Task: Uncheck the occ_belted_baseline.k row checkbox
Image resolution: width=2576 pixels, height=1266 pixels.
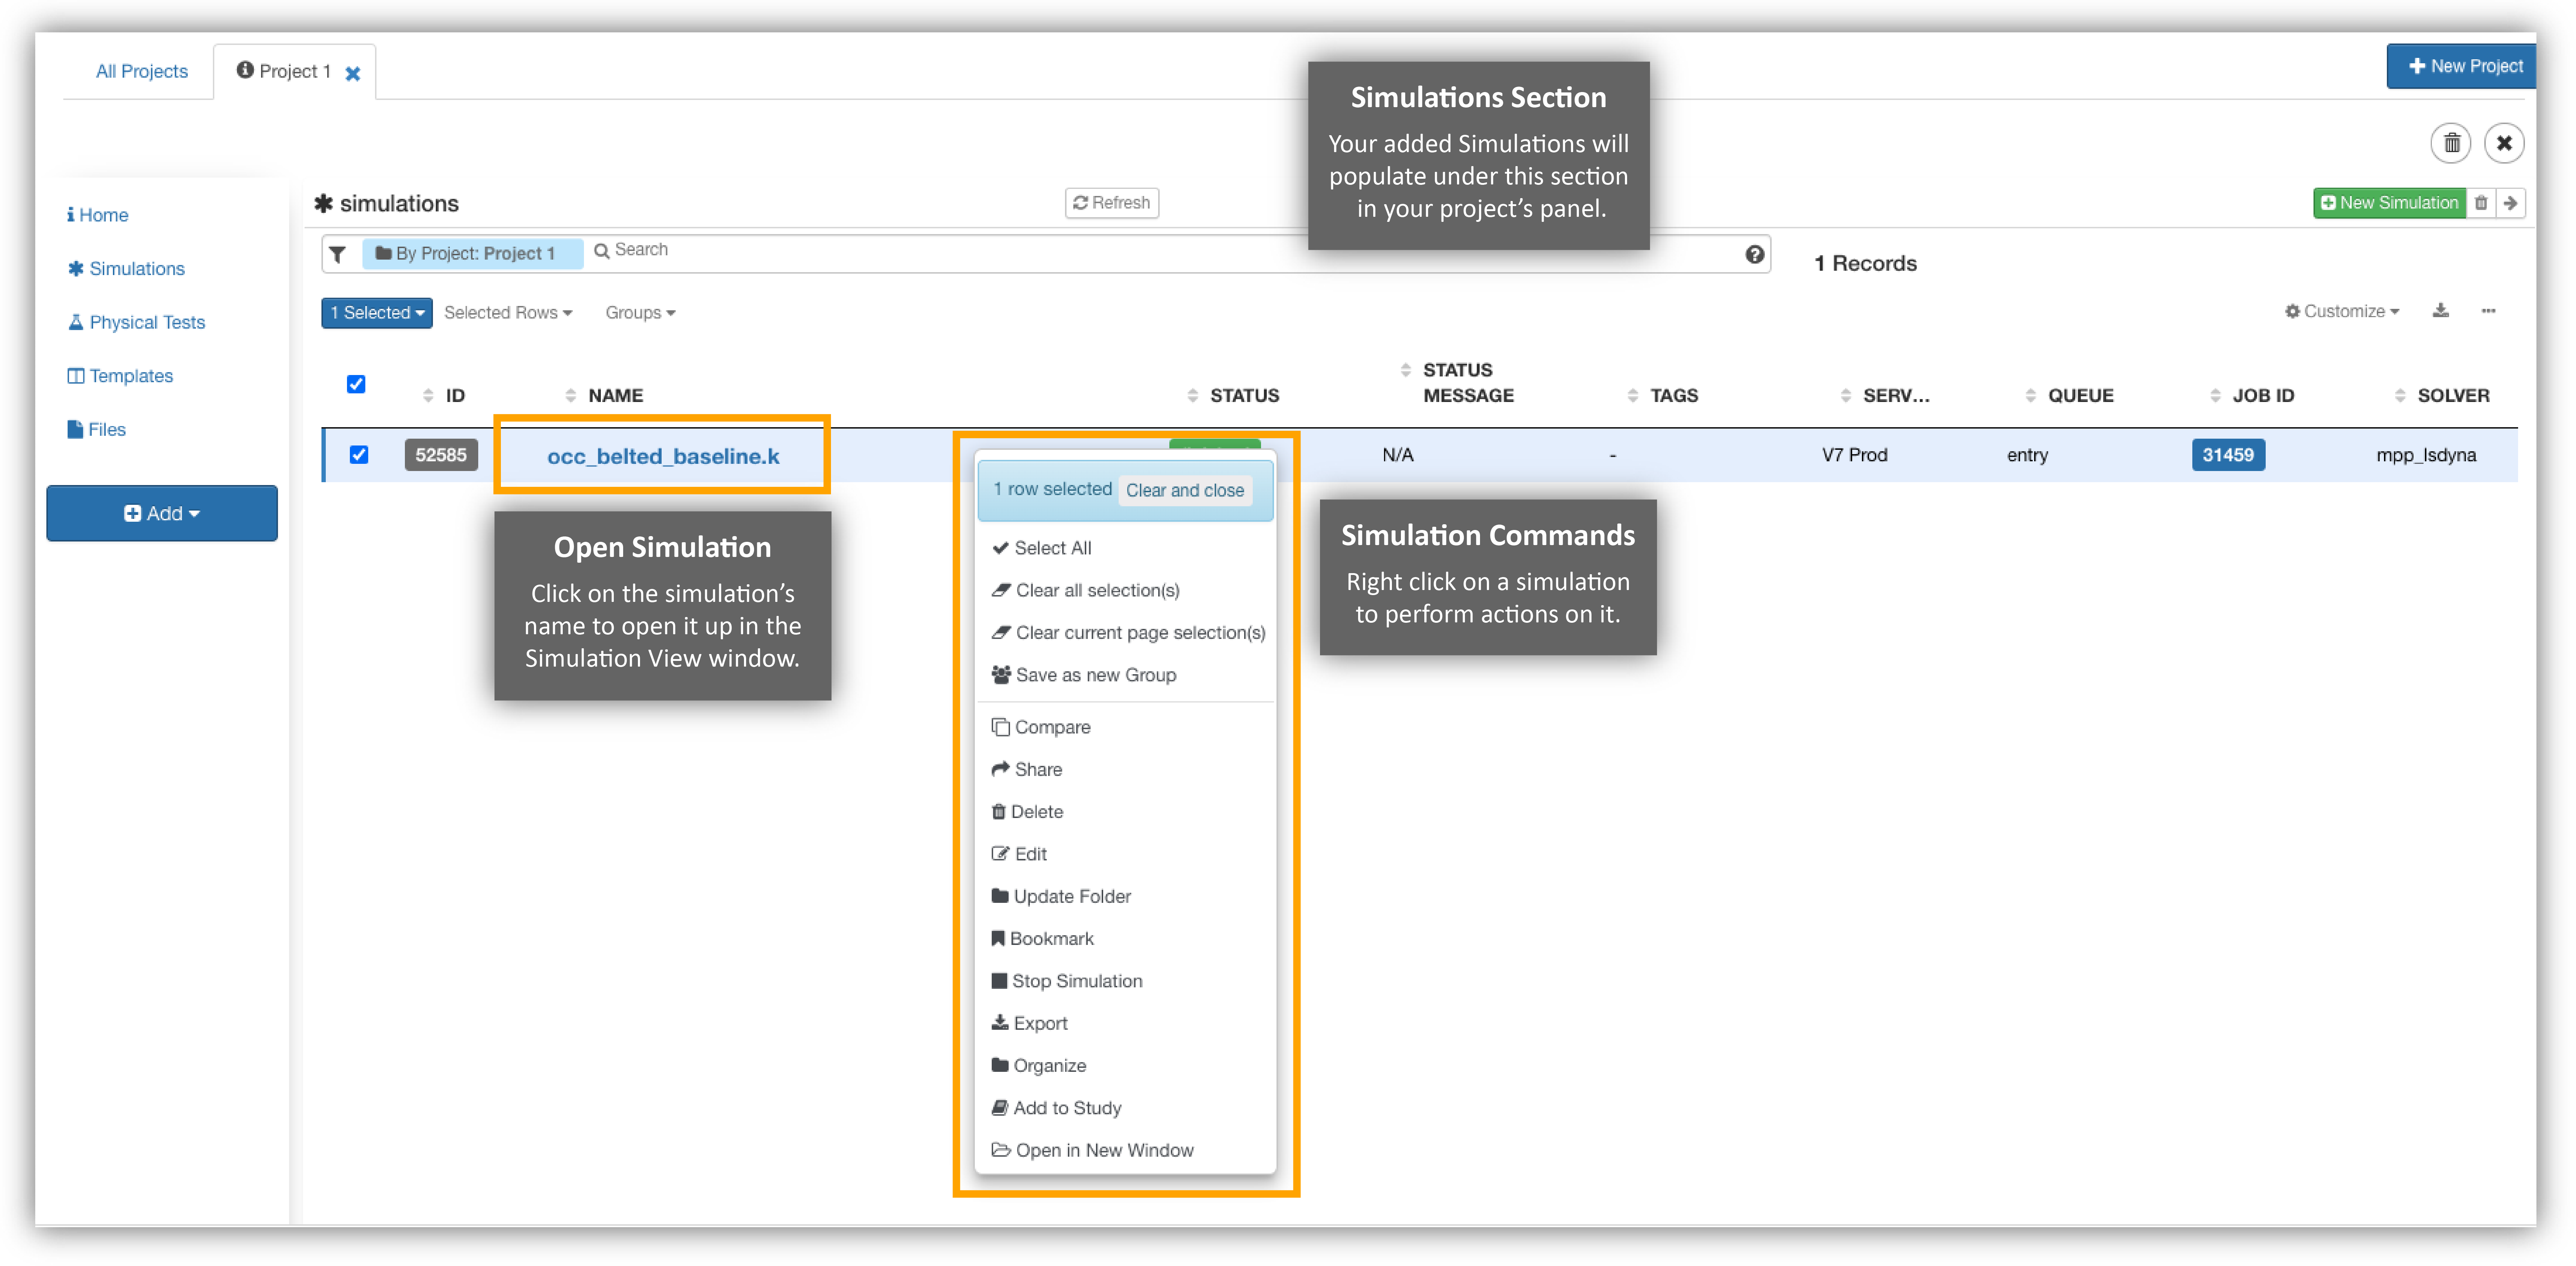Action: [359, 455]
